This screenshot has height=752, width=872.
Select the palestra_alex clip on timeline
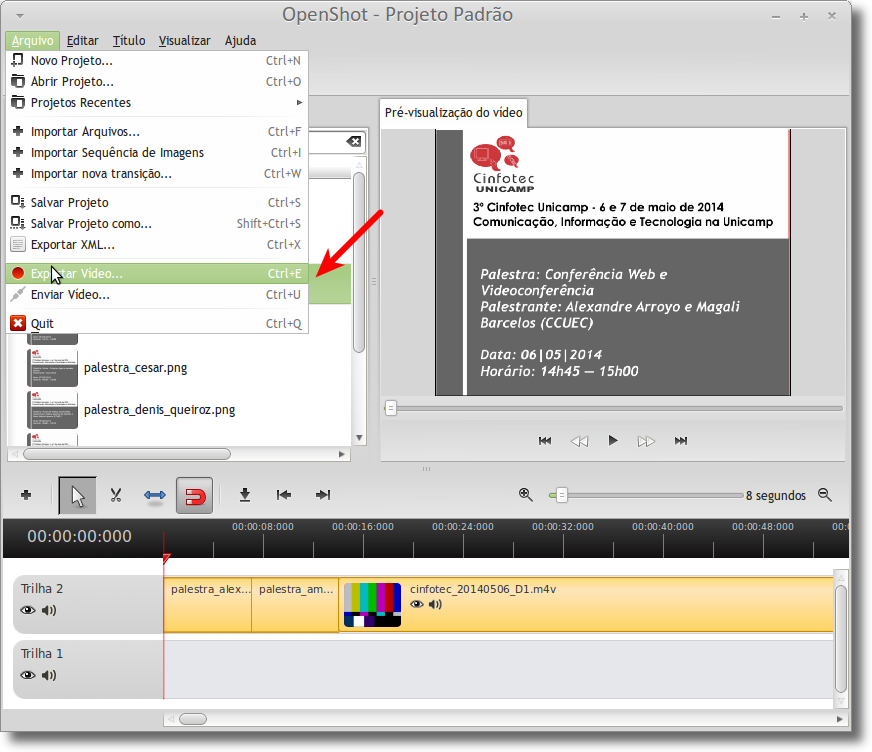(207, 605)
